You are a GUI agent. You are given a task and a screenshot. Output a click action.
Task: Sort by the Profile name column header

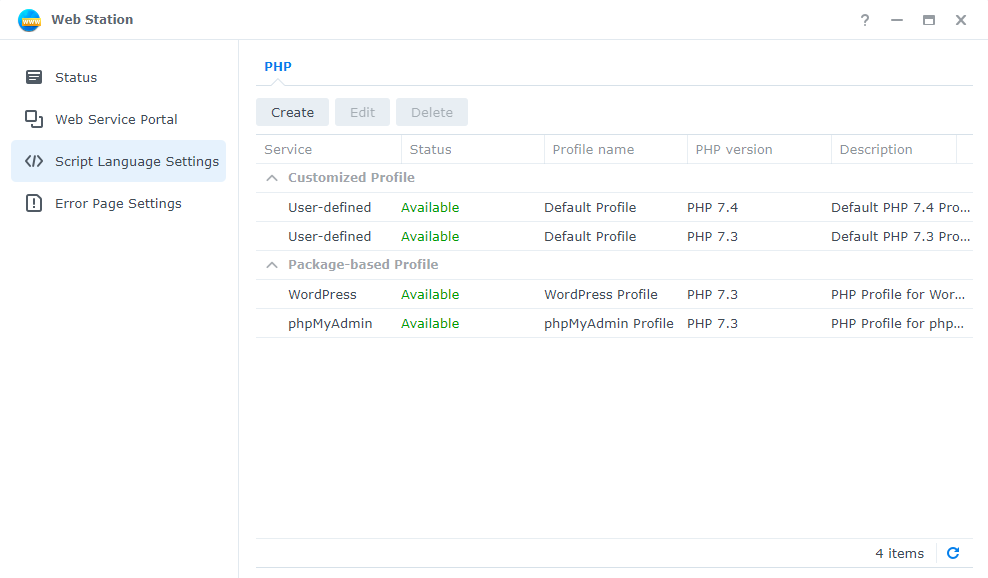coord(616,149)
